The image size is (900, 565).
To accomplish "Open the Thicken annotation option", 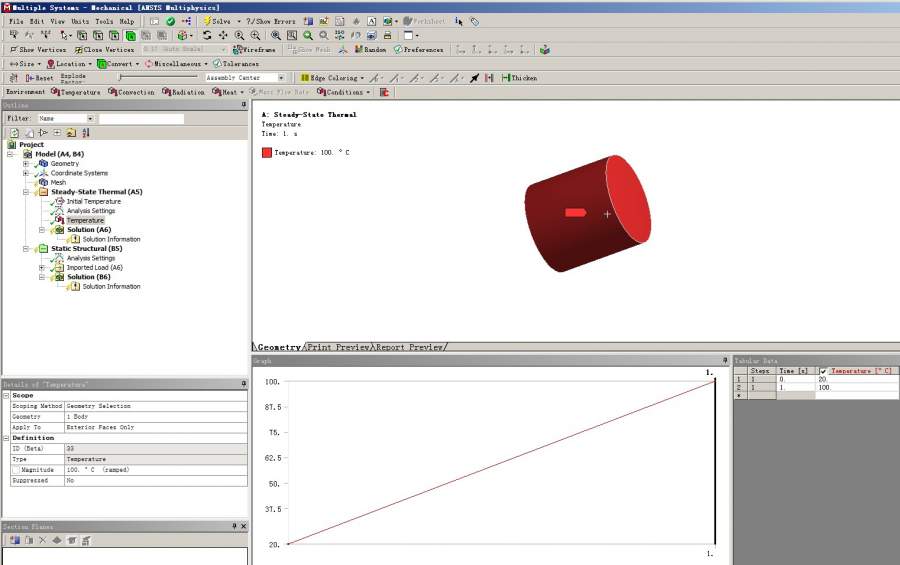I will tap(520, 78).
